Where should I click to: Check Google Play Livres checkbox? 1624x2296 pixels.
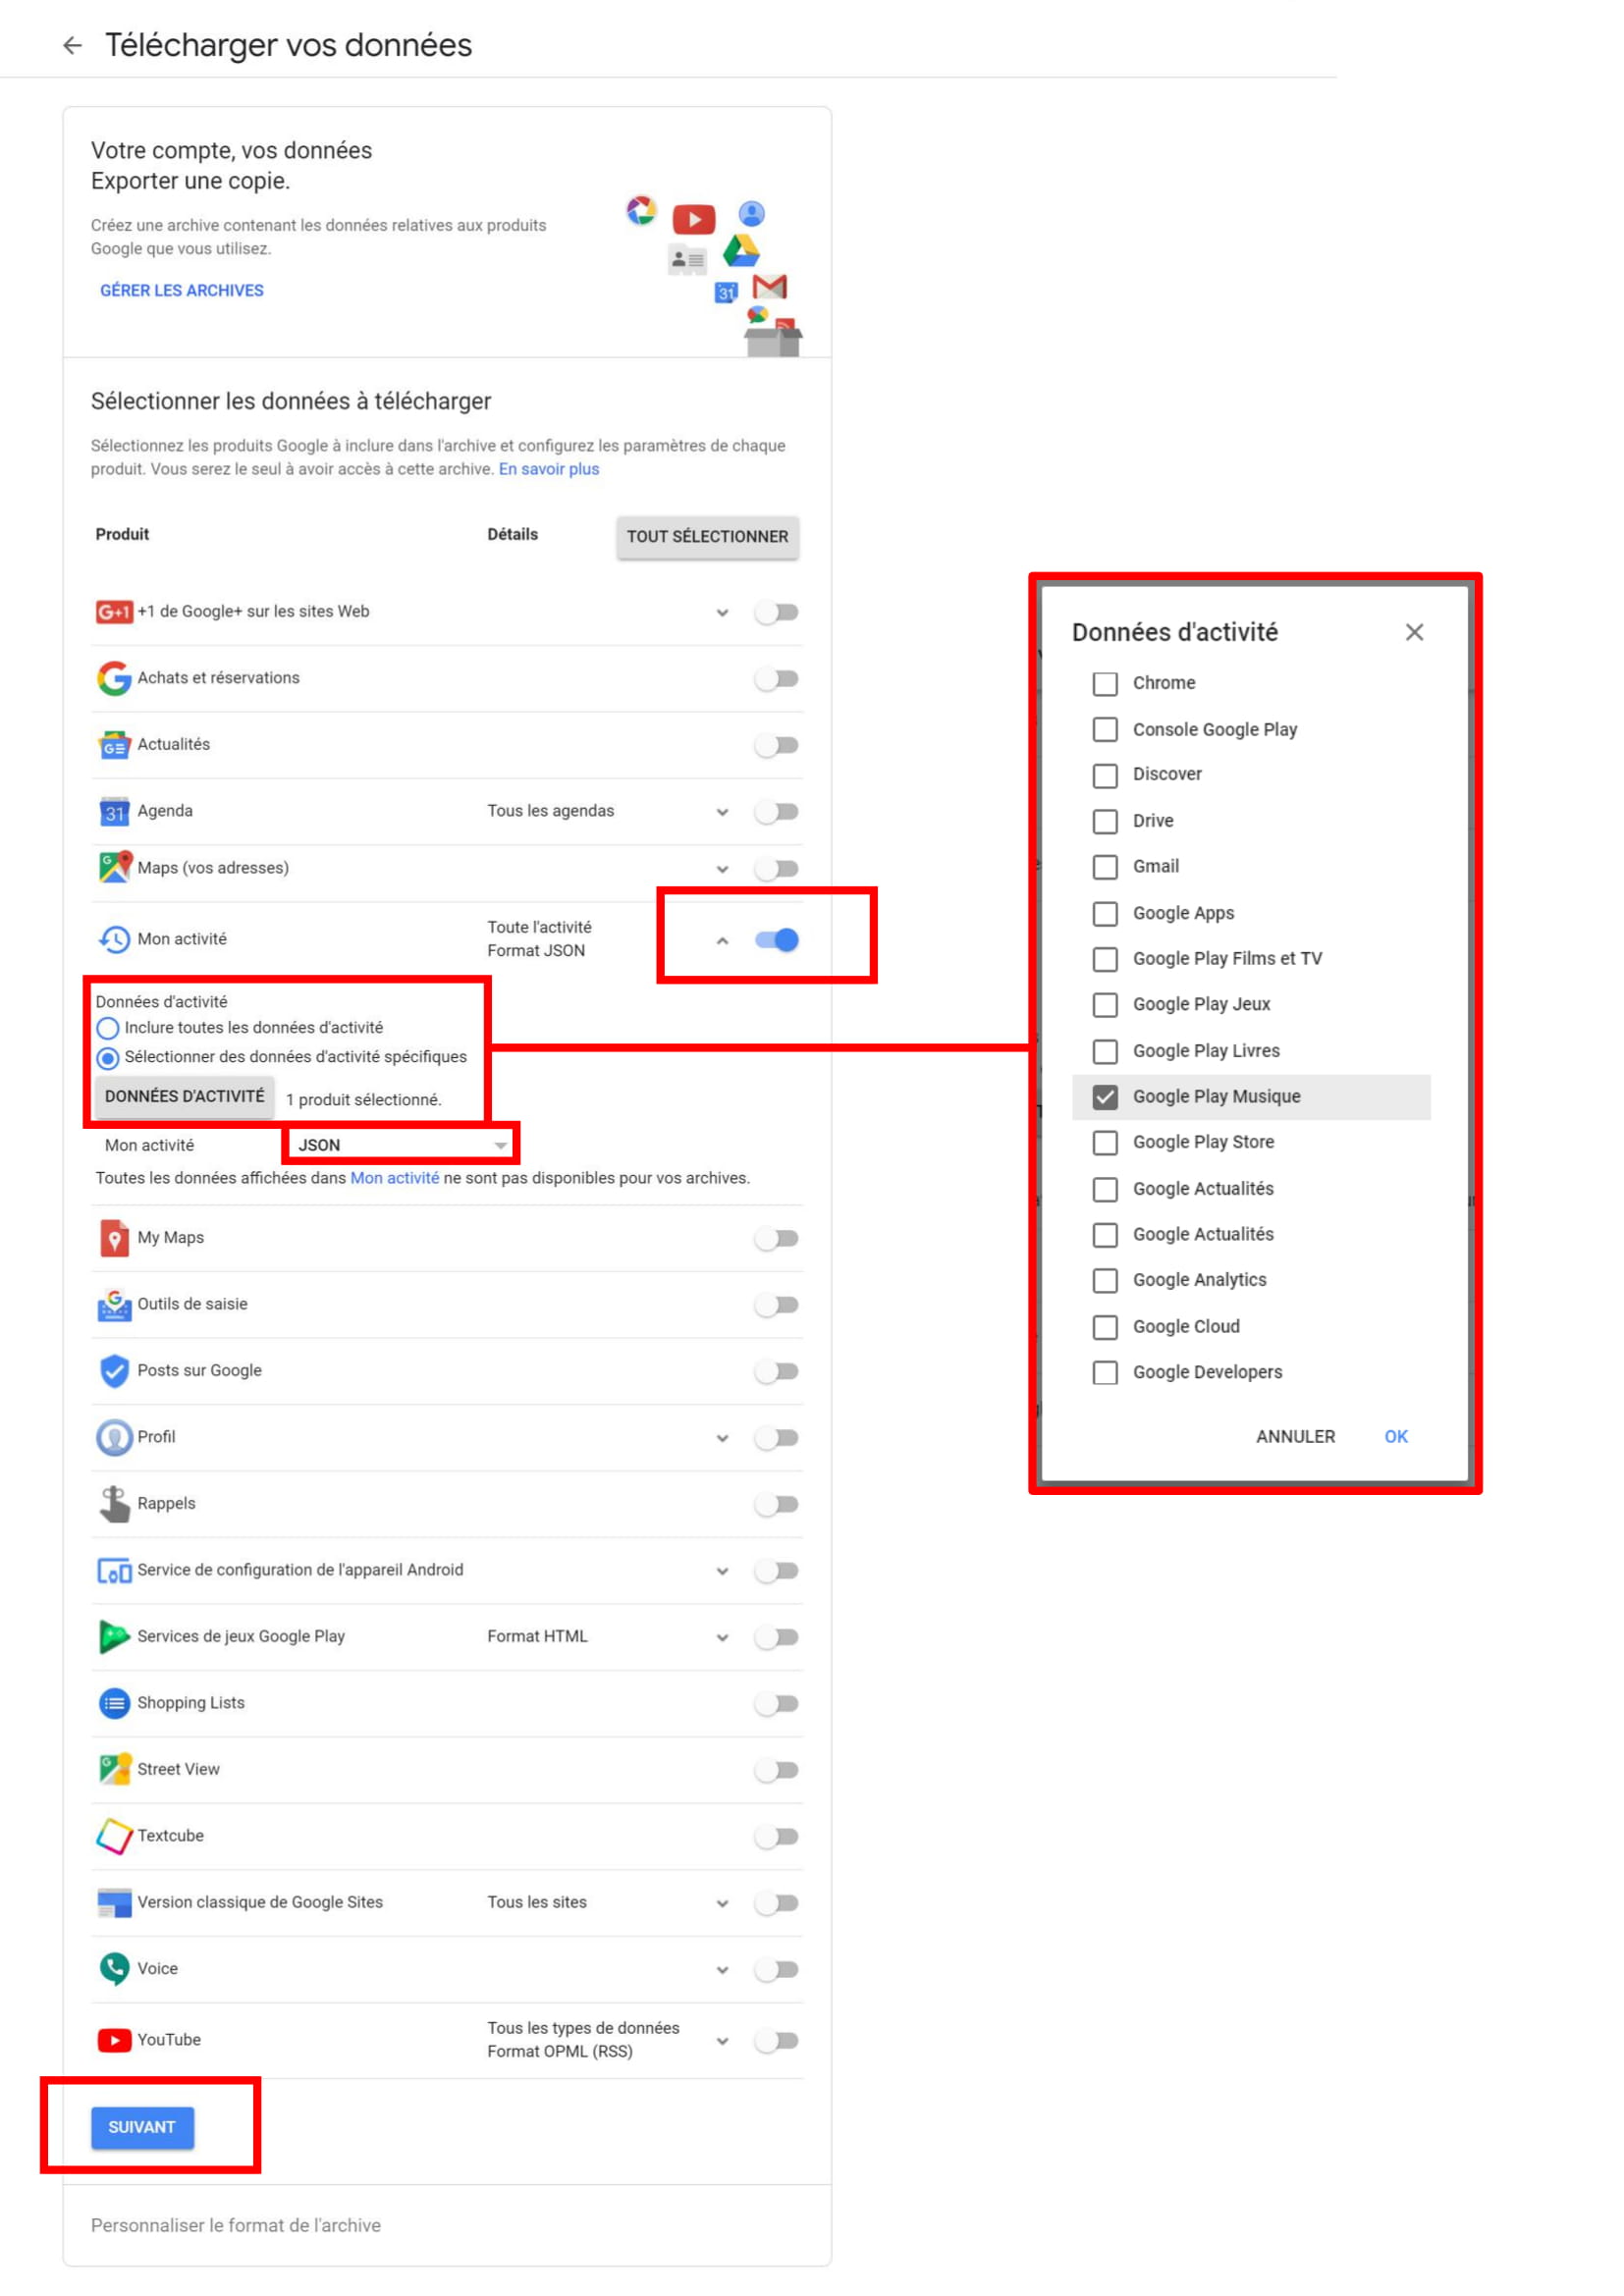(1105, 1052)
